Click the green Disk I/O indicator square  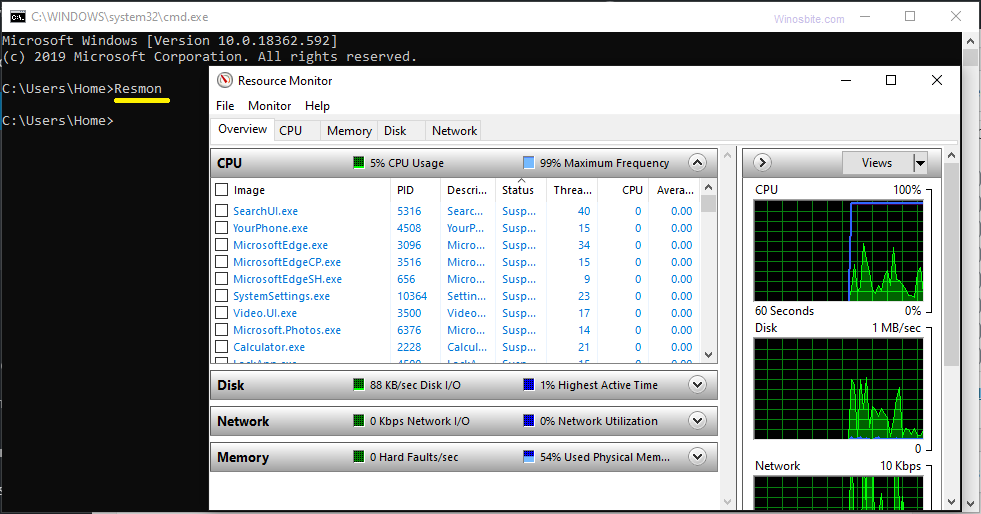pos(359,385)
